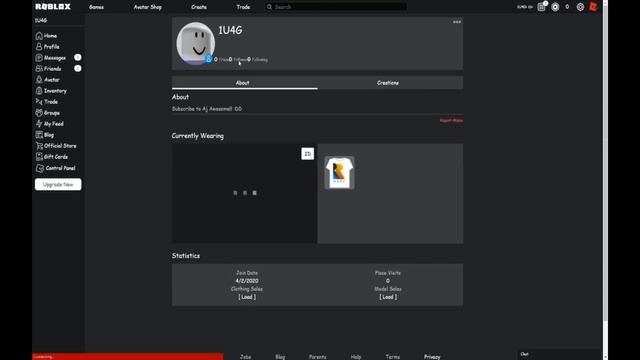
Task: Open Trade in the top navigation
Action: click(243, 7)
